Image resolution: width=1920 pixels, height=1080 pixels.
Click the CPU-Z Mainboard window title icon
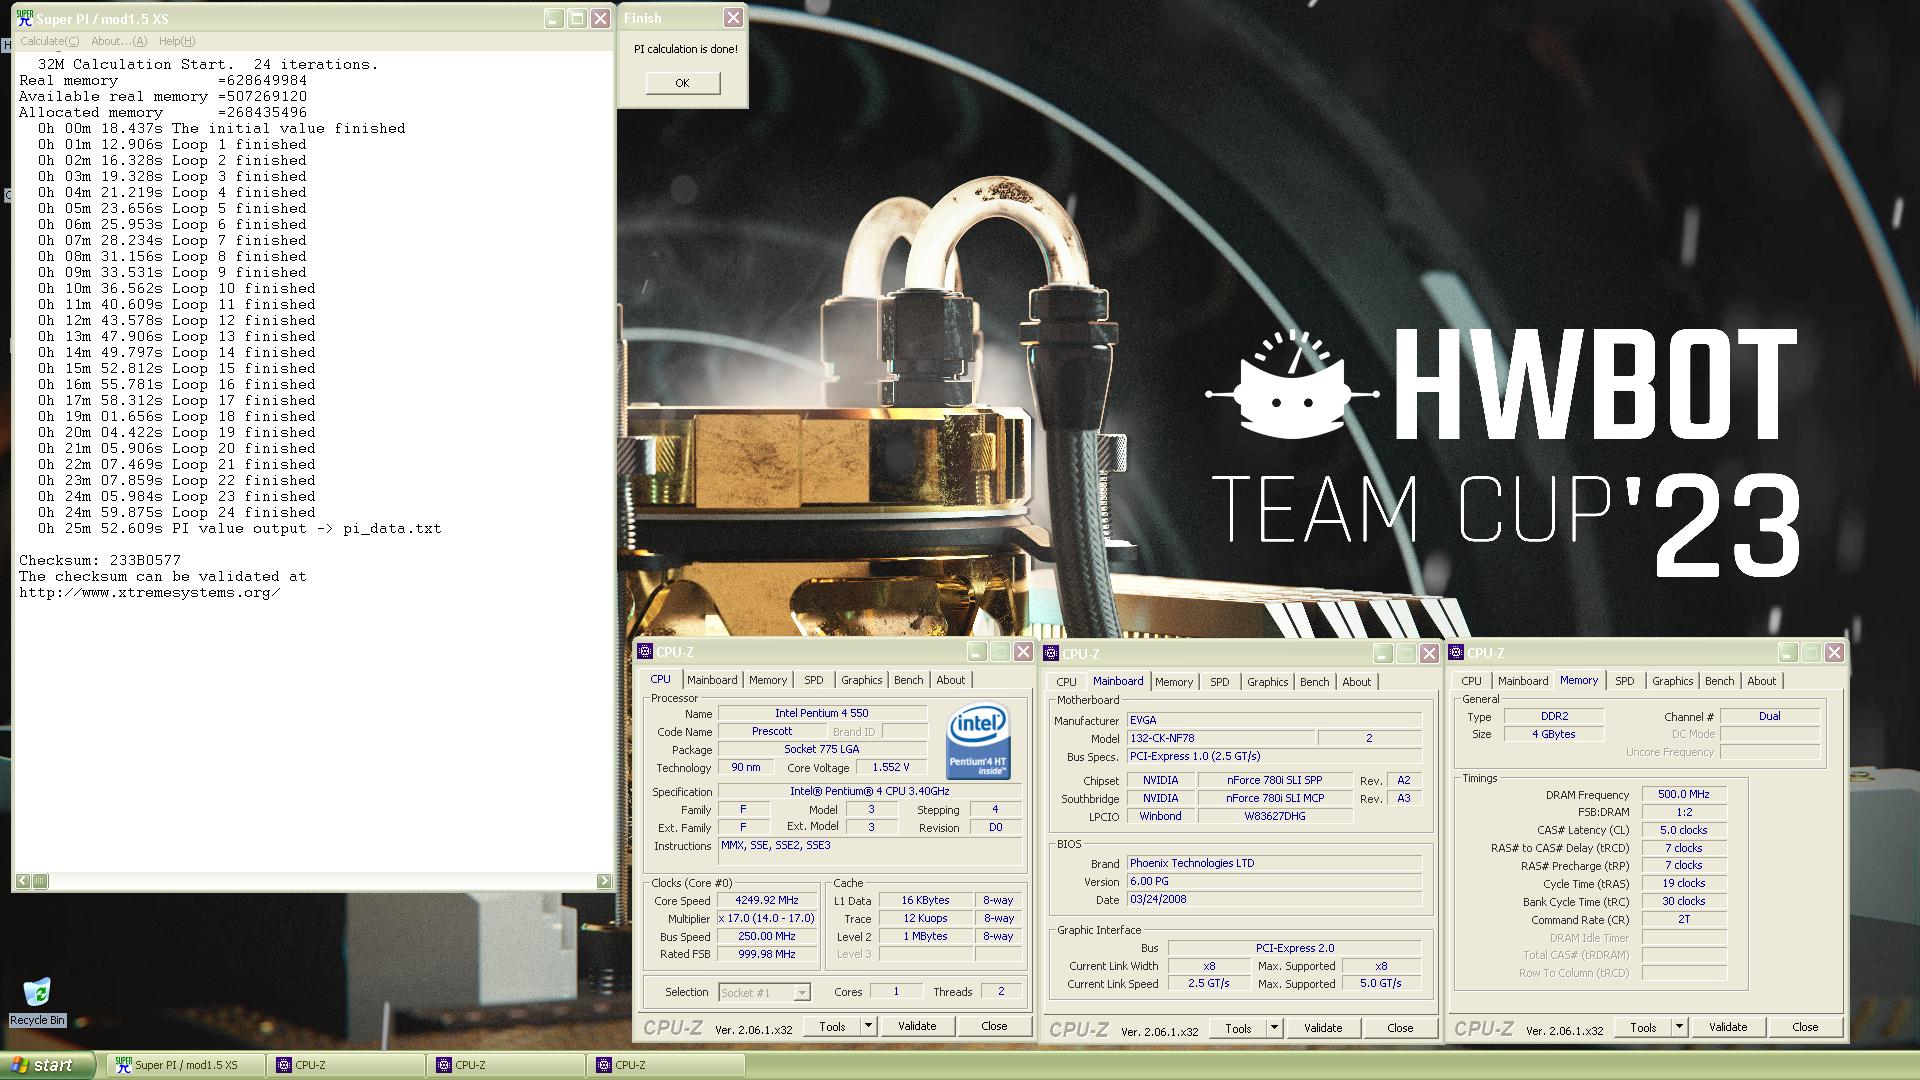click(x=1051, y=654)
